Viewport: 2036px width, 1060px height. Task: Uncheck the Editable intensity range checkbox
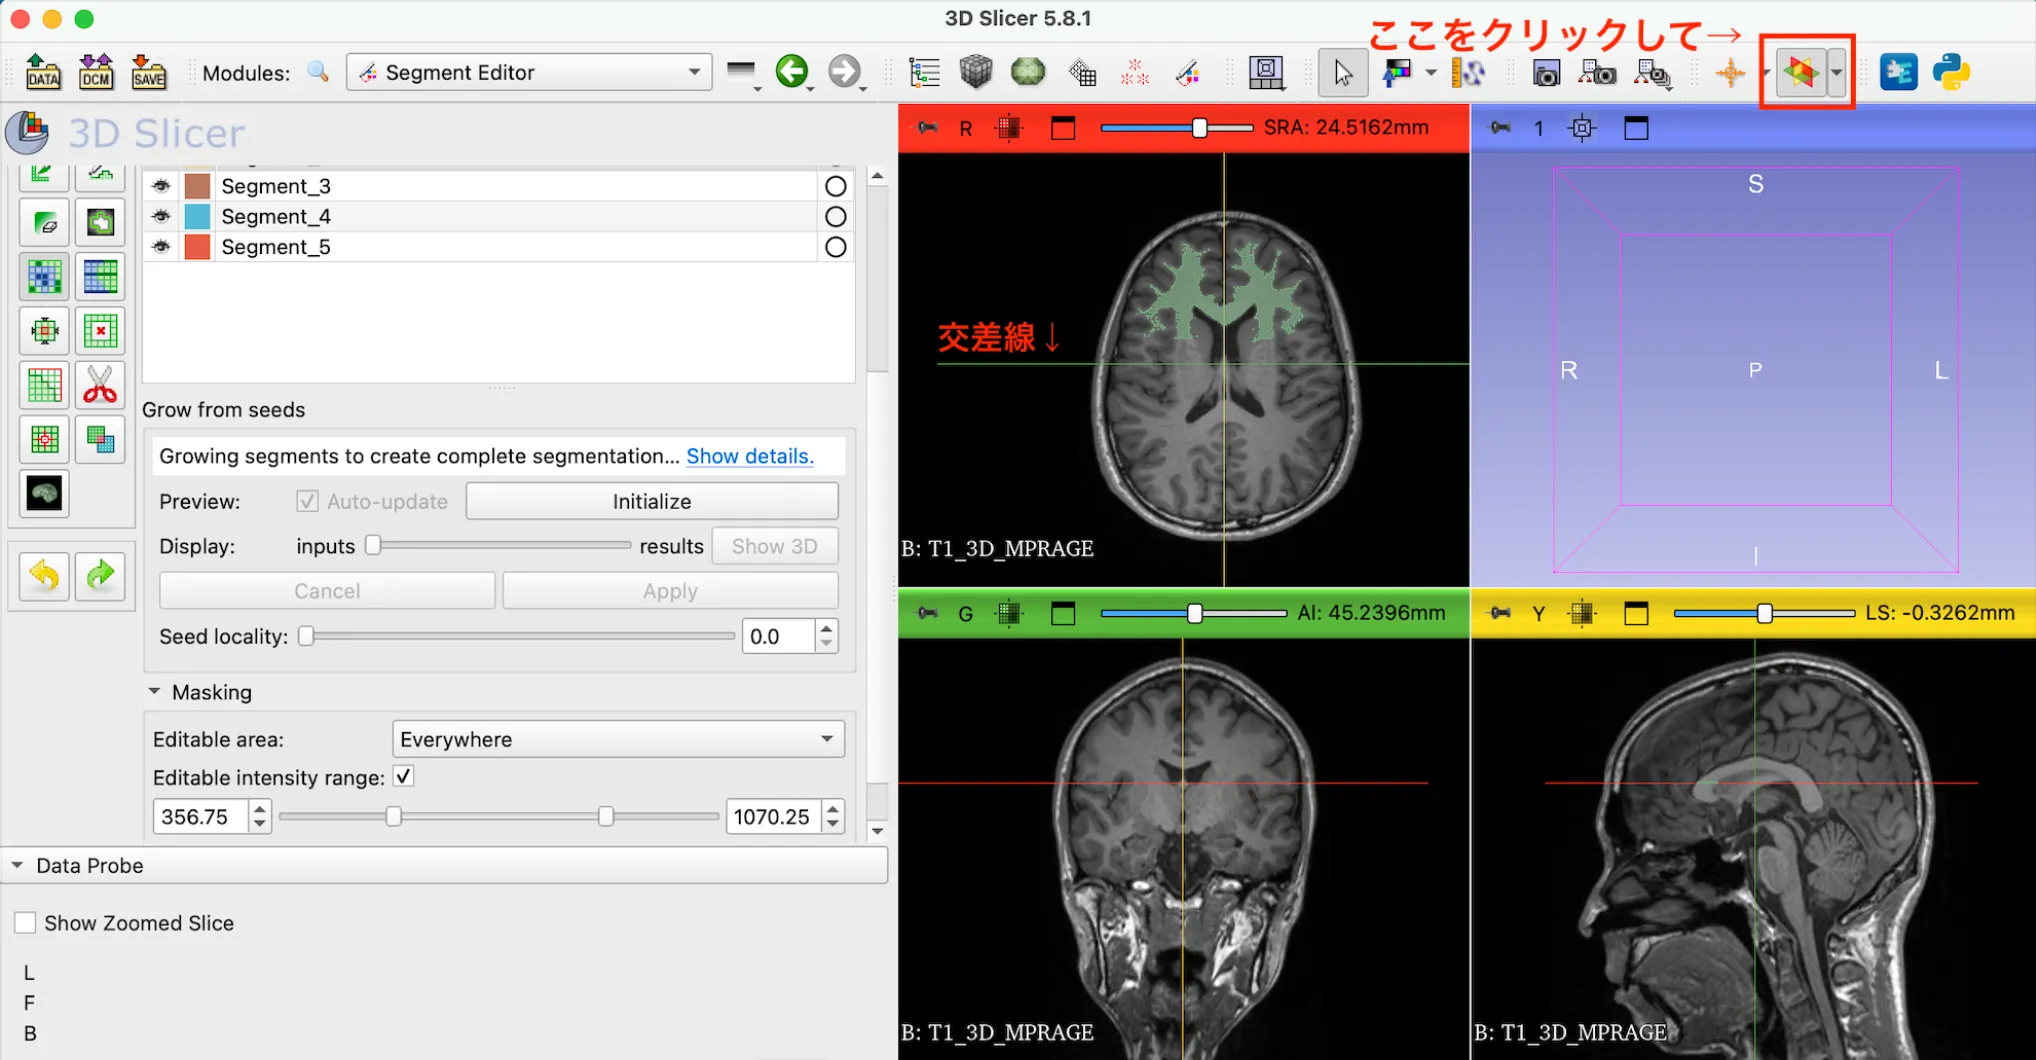(403, 777)
